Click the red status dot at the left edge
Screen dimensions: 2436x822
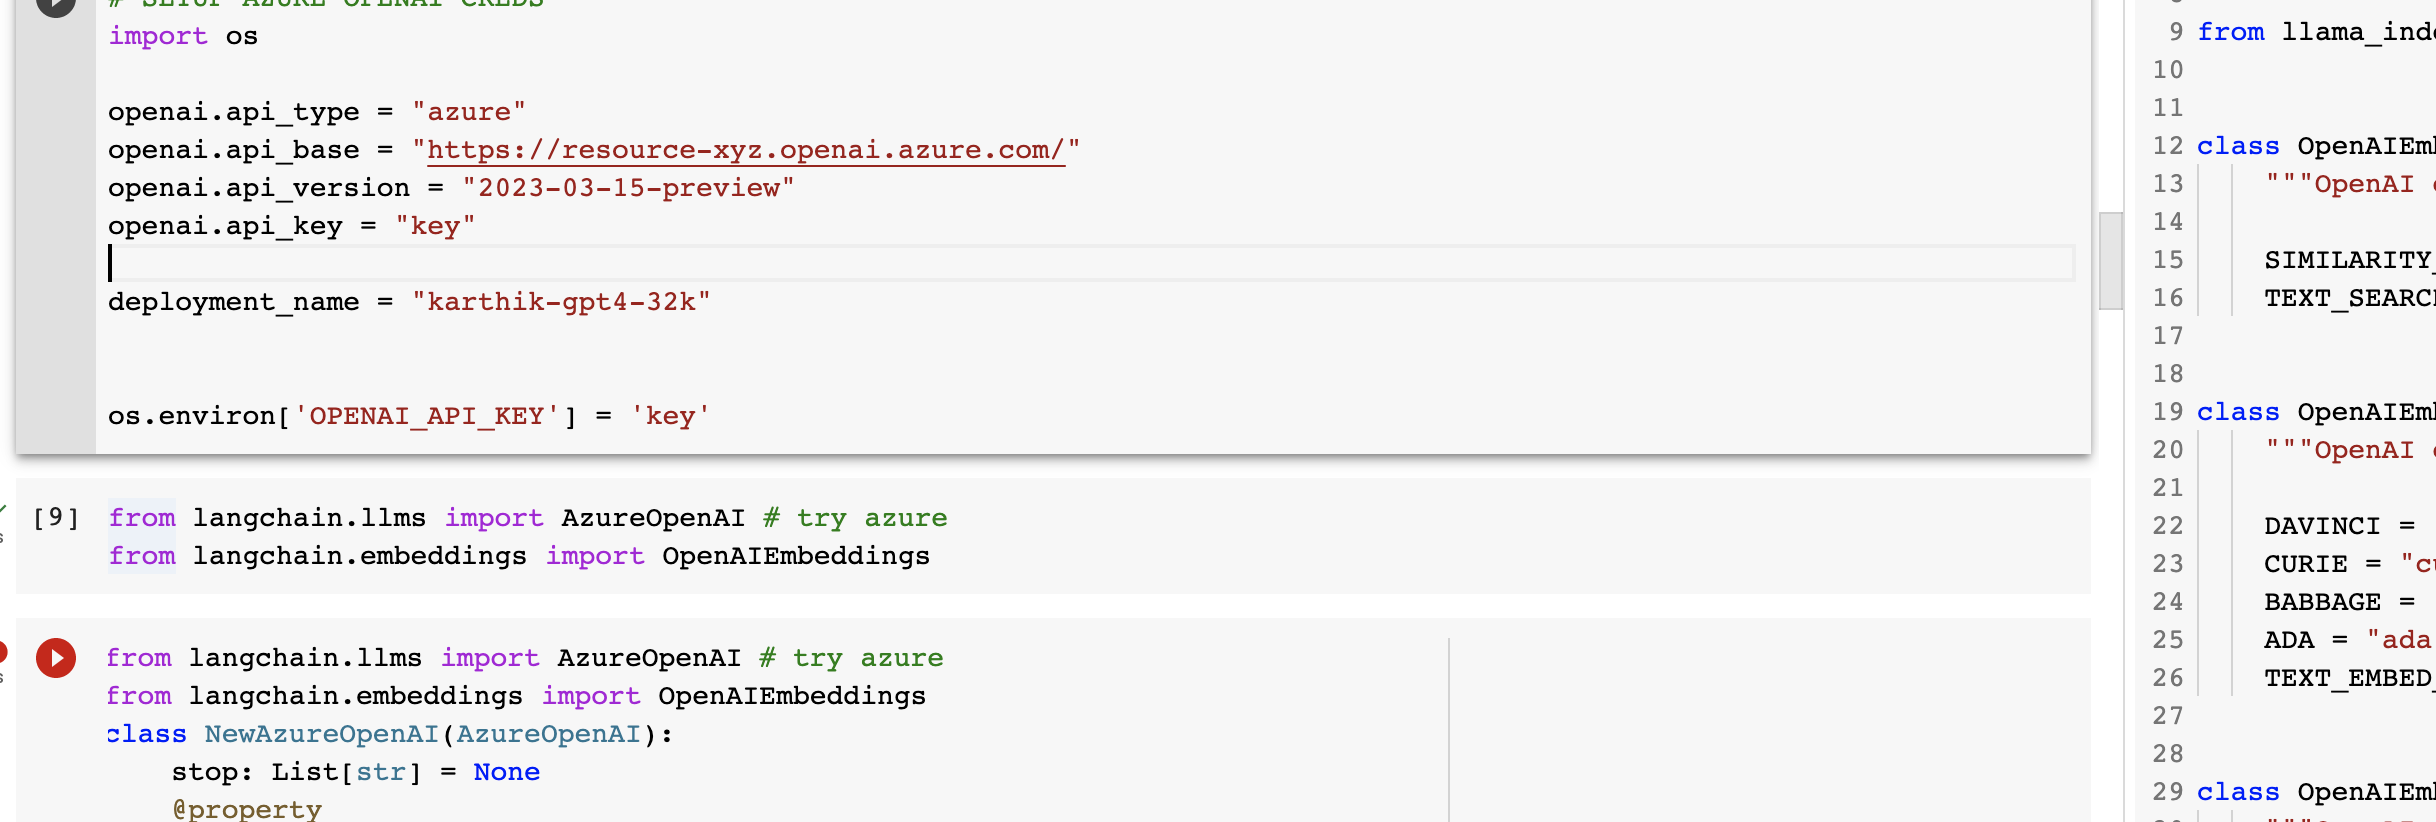[2, 650]
